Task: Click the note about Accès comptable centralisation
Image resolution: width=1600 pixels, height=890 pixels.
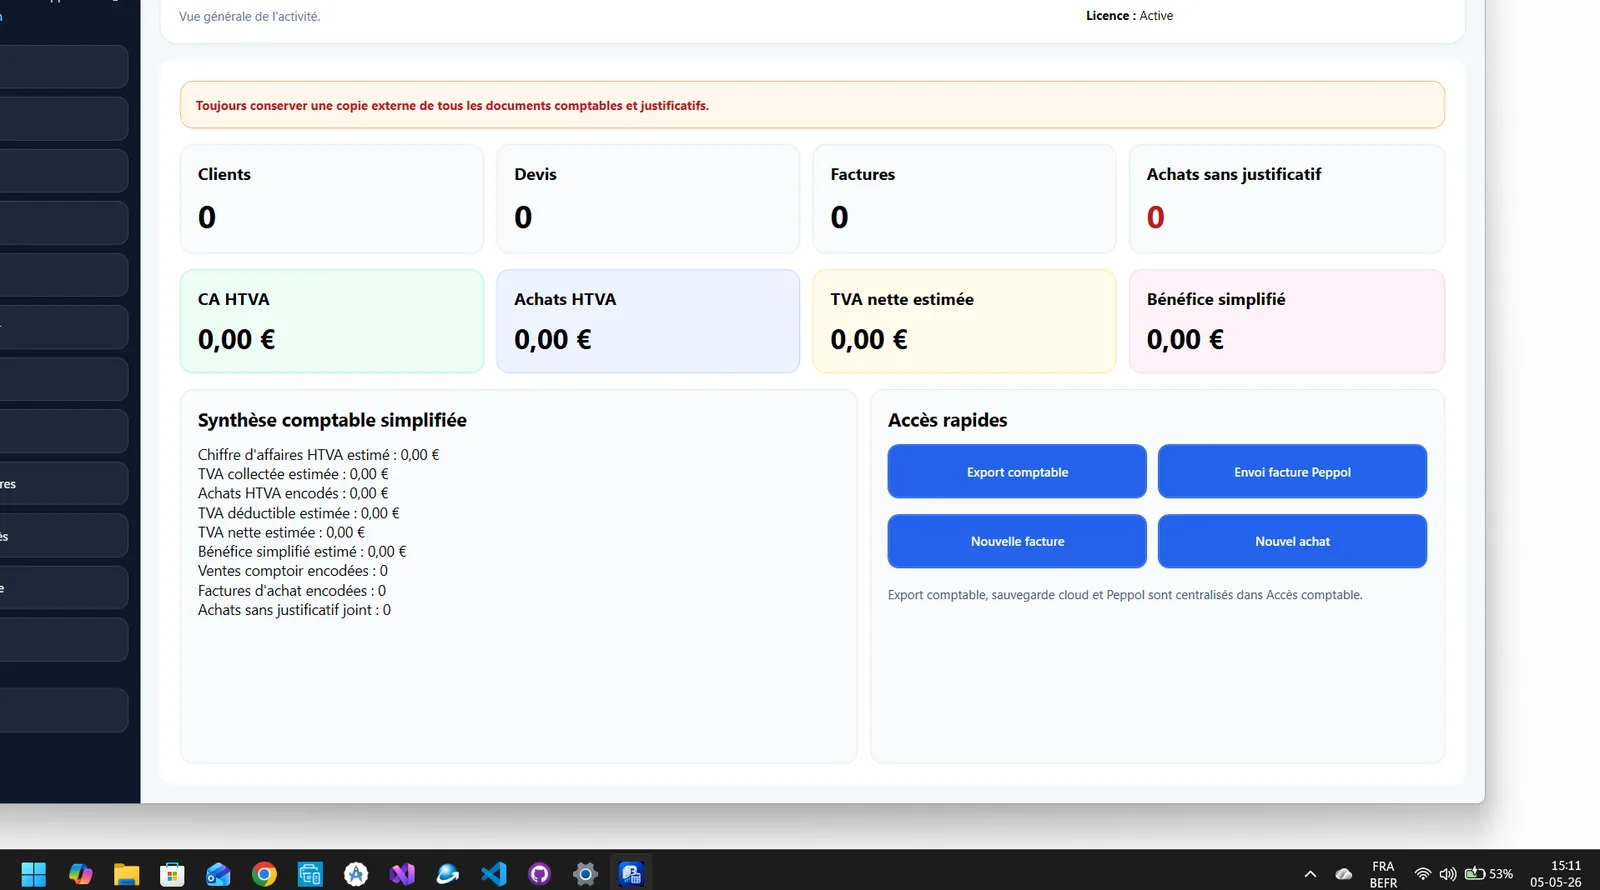Action: point(1125,595)
